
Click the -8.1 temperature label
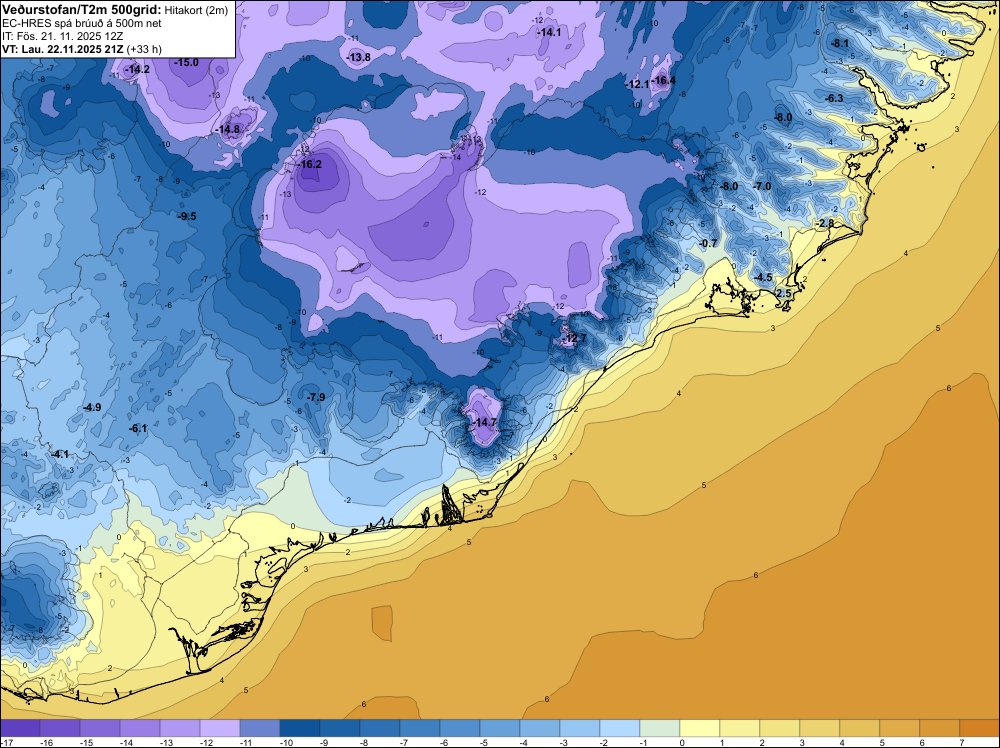(x=839, y=43)
